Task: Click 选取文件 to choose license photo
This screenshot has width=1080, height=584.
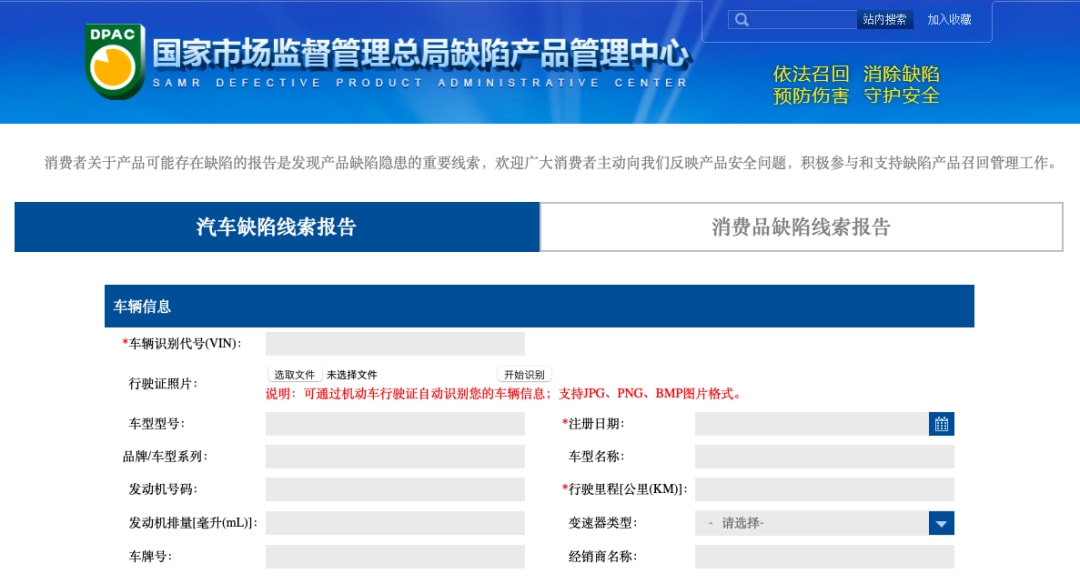Action: (294, 375)
